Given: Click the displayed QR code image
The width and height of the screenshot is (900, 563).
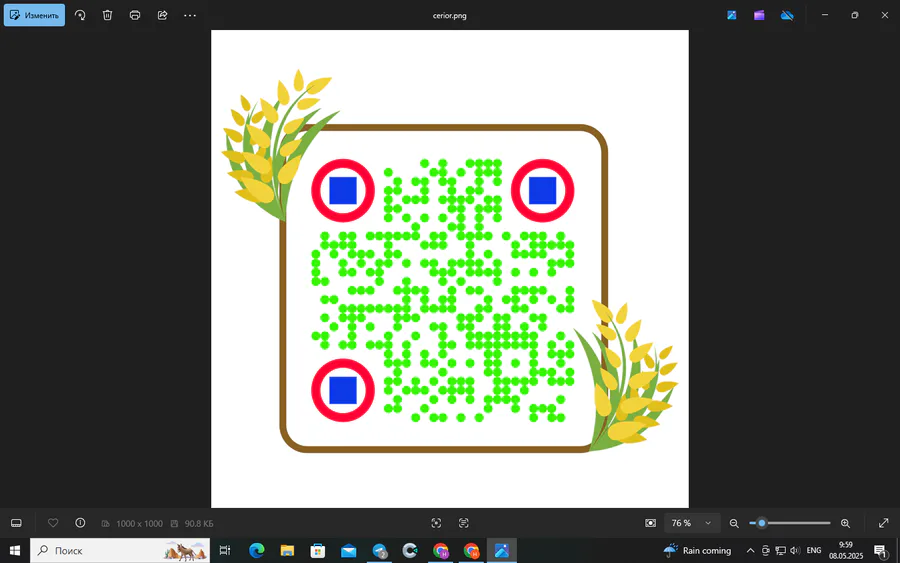Looking at the screenshot, I should tap(450, 269).
